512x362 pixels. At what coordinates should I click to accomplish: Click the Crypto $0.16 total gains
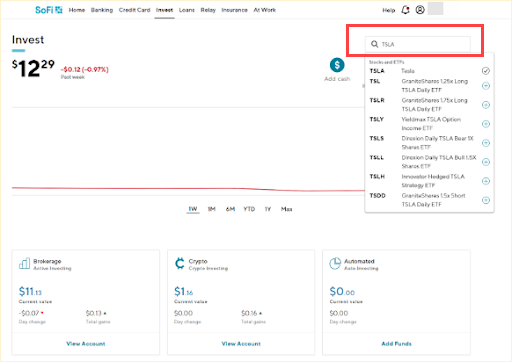pyautogui.click(x=249, y=313)
